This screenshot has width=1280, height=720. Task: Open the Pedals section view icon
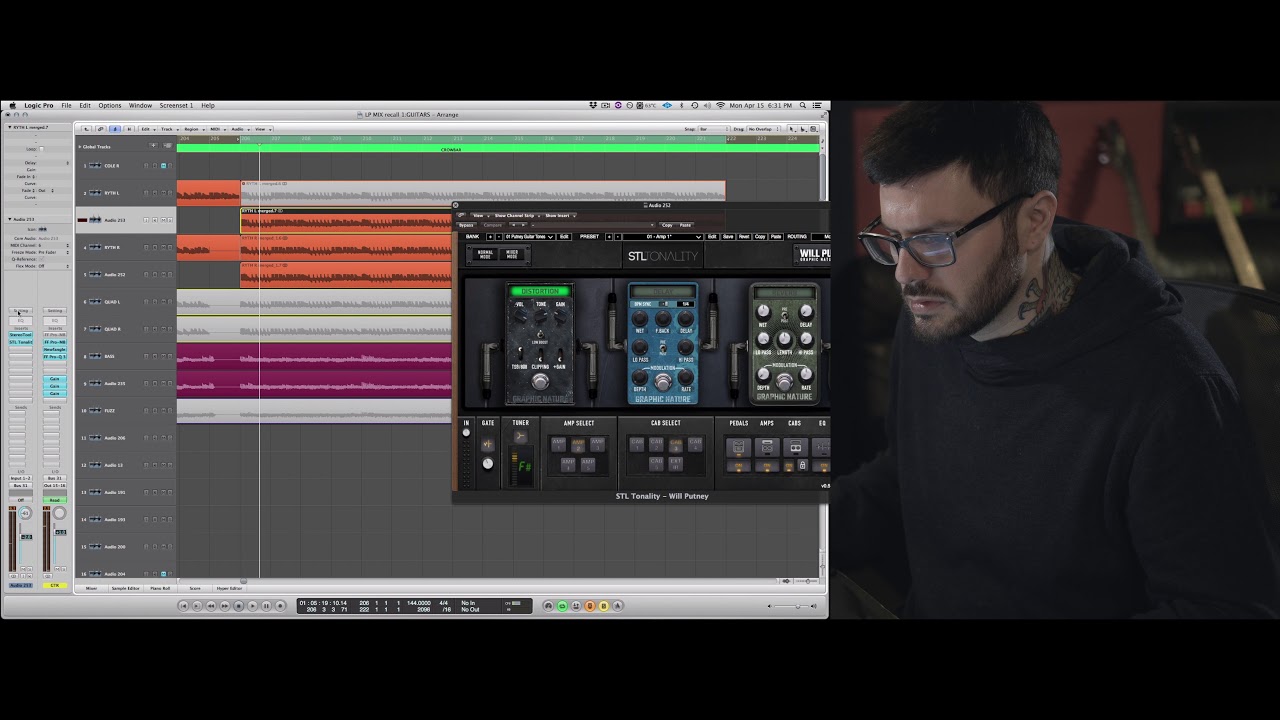pos(738,447)
